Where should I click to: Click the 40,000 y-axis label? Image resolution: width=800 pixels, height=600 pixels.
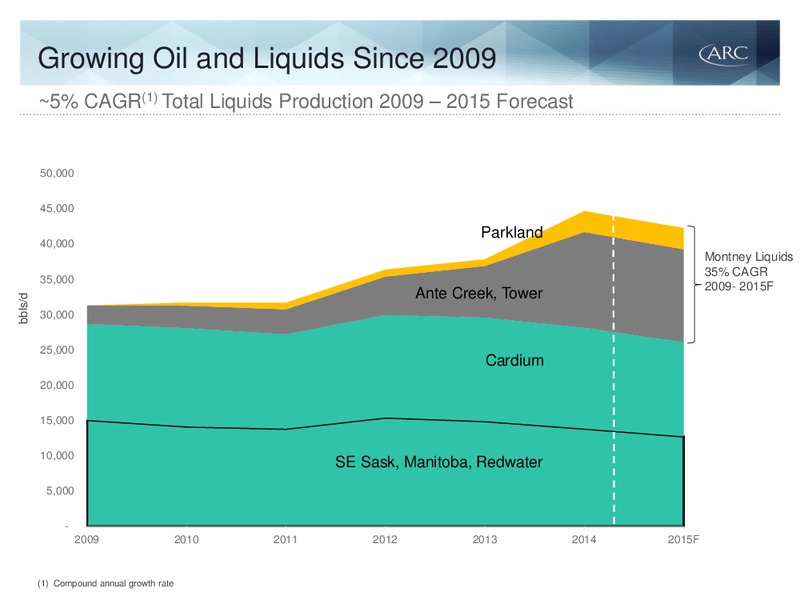[x=57, y=244]
